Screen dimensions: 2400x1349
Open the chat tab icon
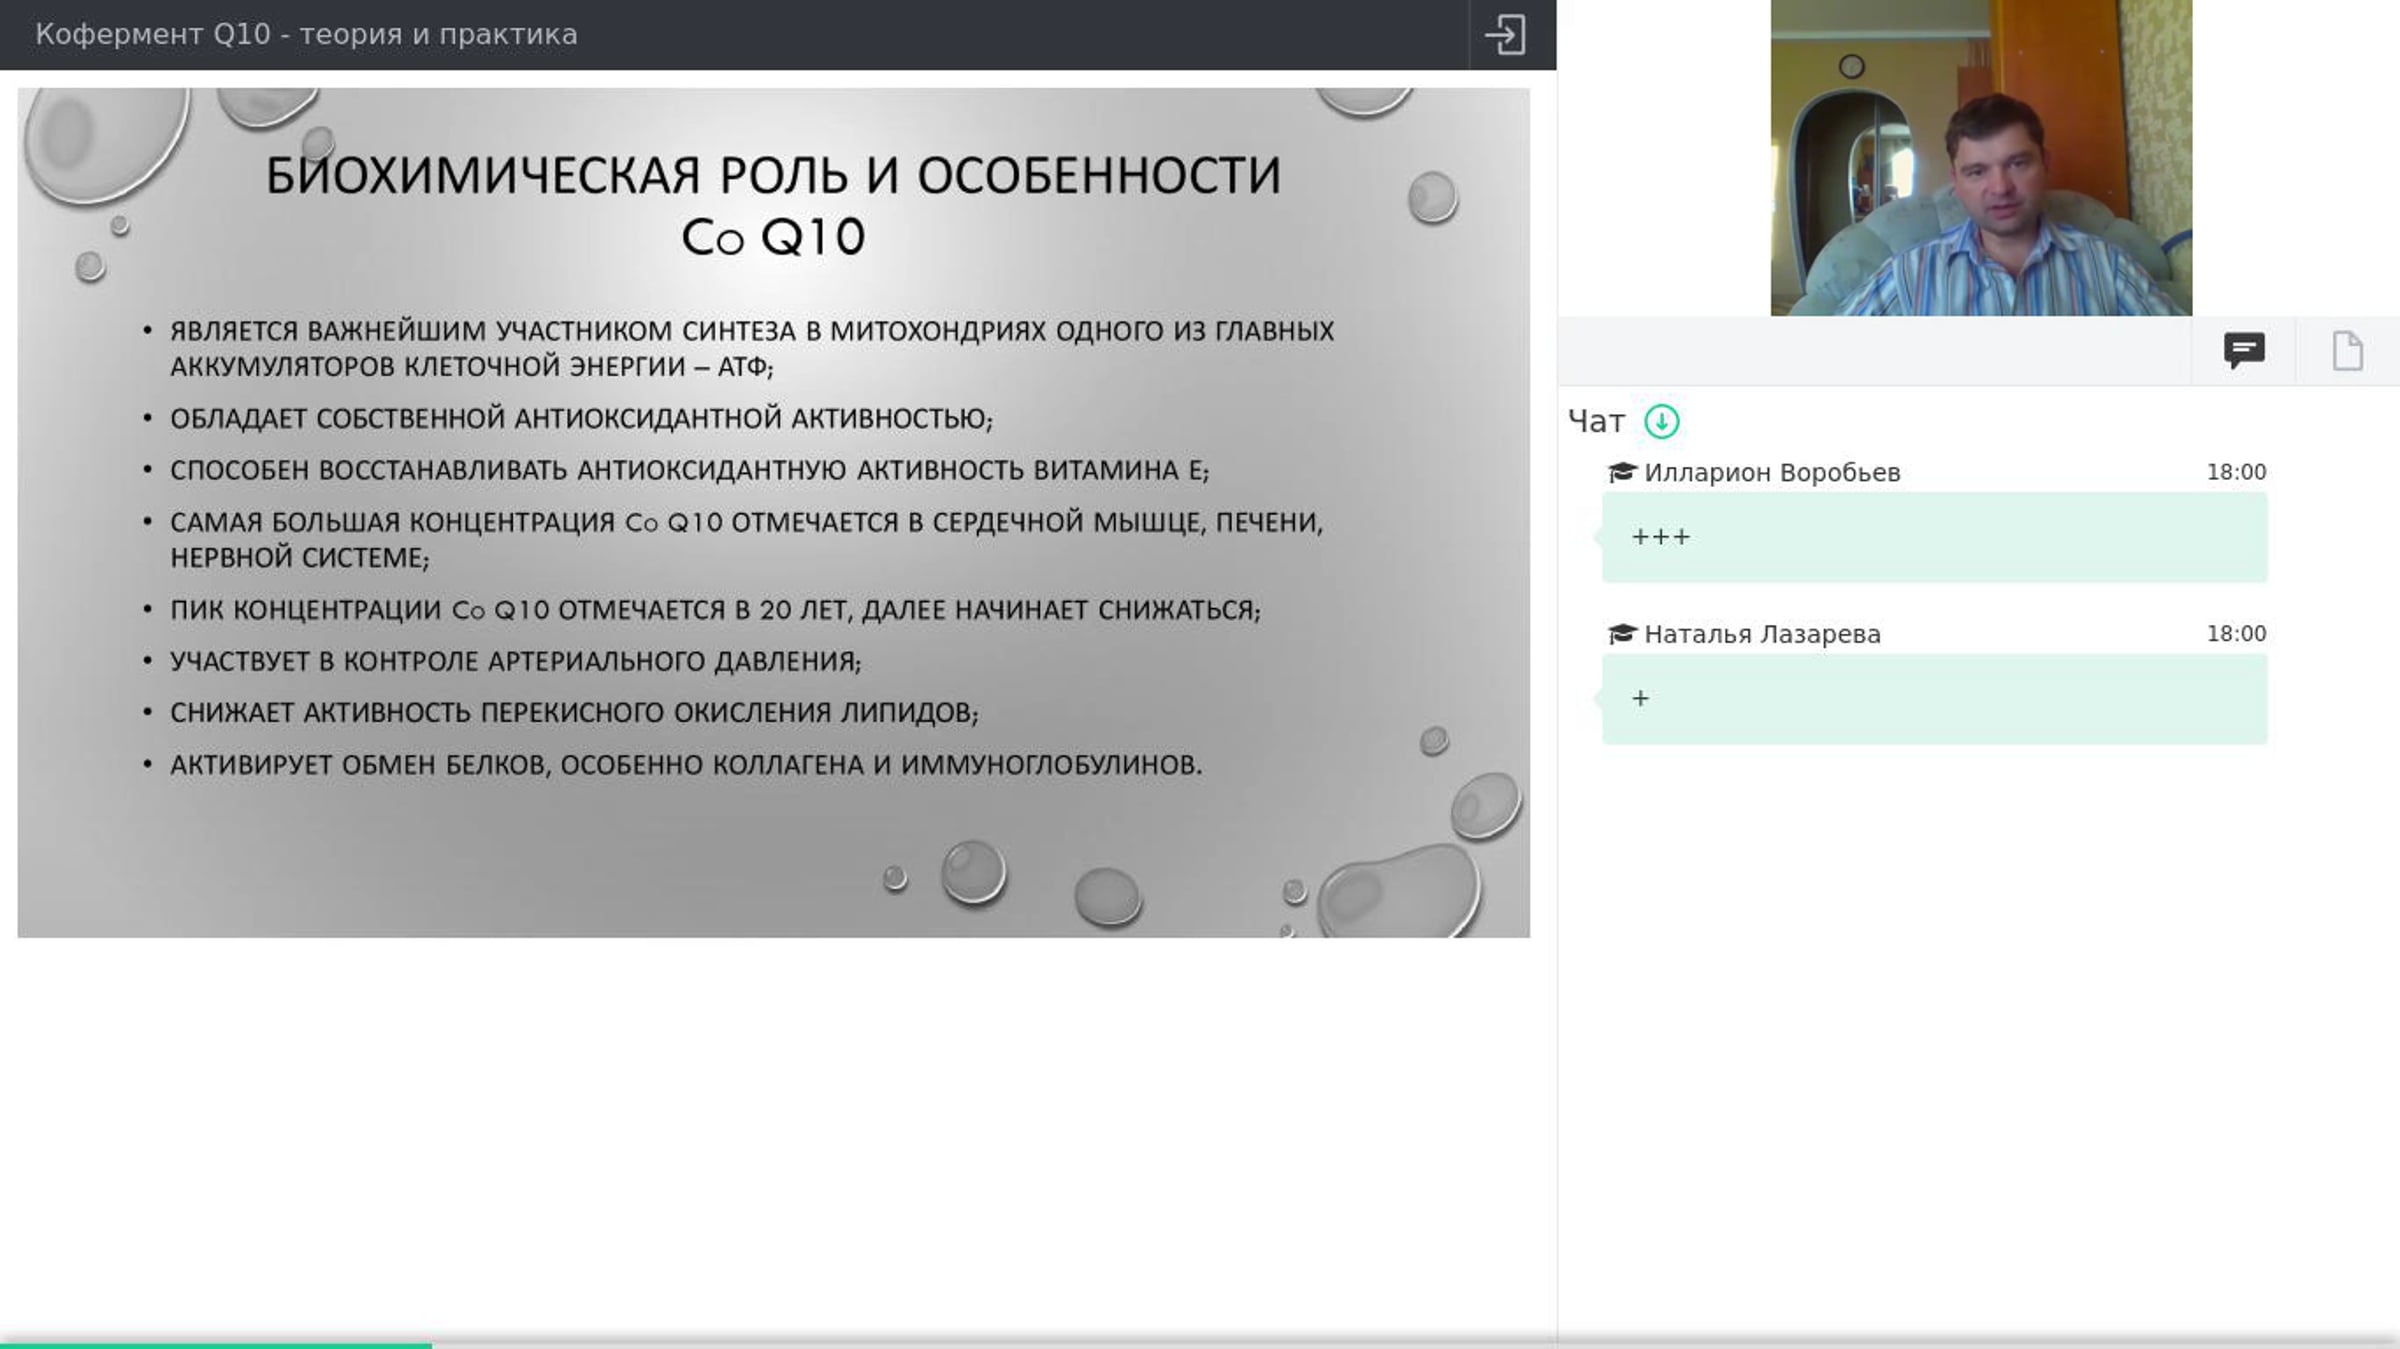pos(2244,351)
